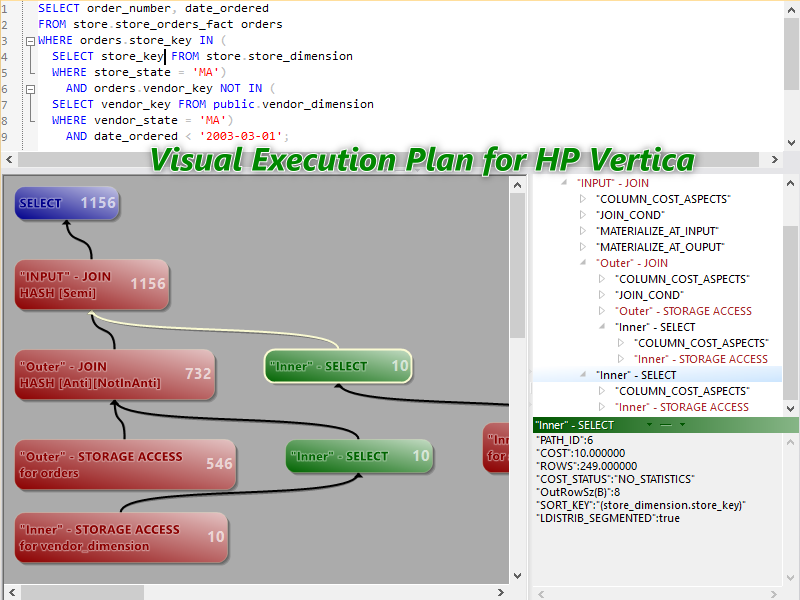This screenshot has height=600, width=800.
Task: Expand JOIN_COND under "Outer" - JOIN
Action: [x=602, y=295]
